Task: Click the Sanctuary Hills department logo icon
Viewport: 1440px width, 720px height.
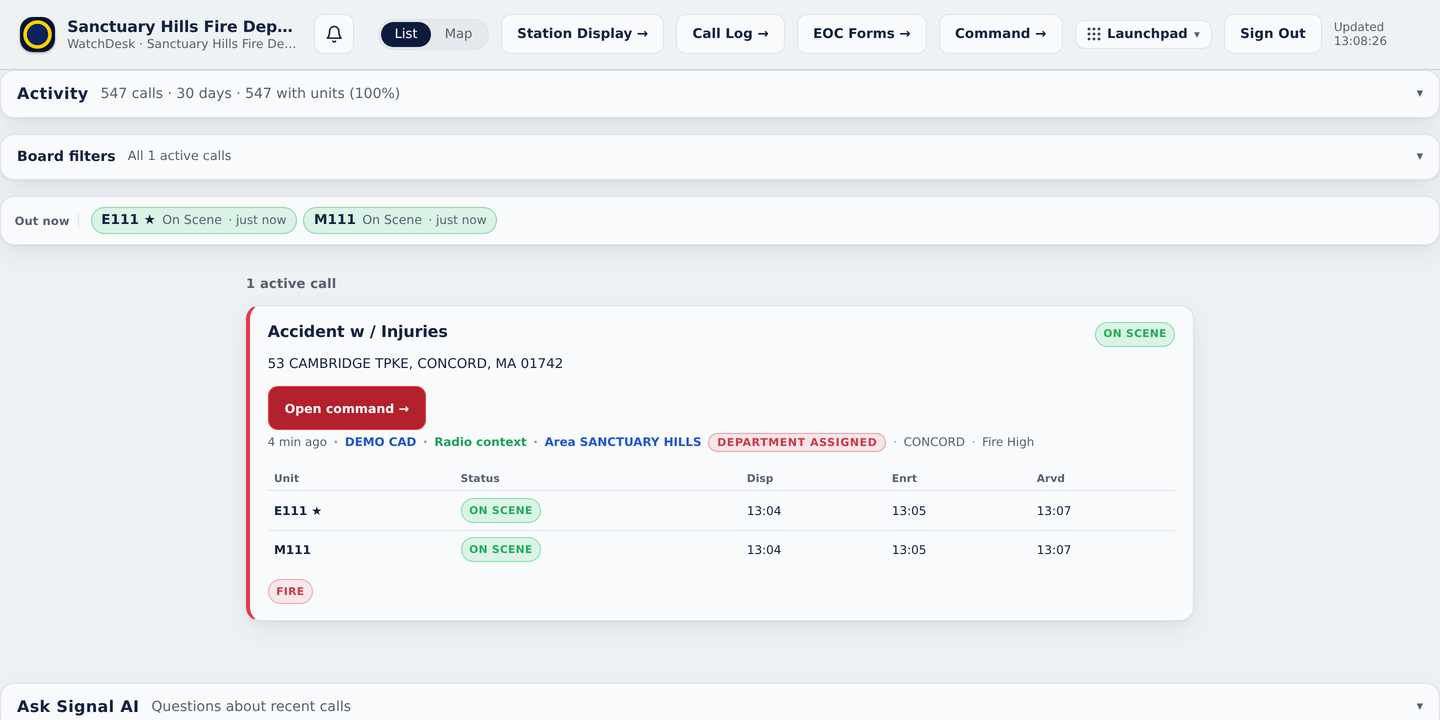Action: [x=38, y=34]
